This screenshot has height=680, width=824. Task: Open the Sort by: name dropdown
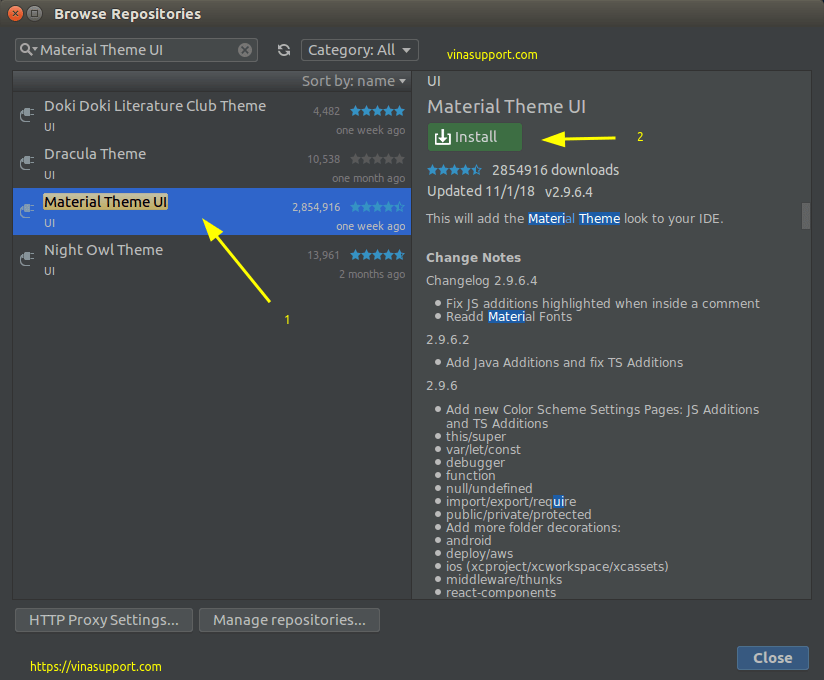pyautogui.click(x=350, y=80)
